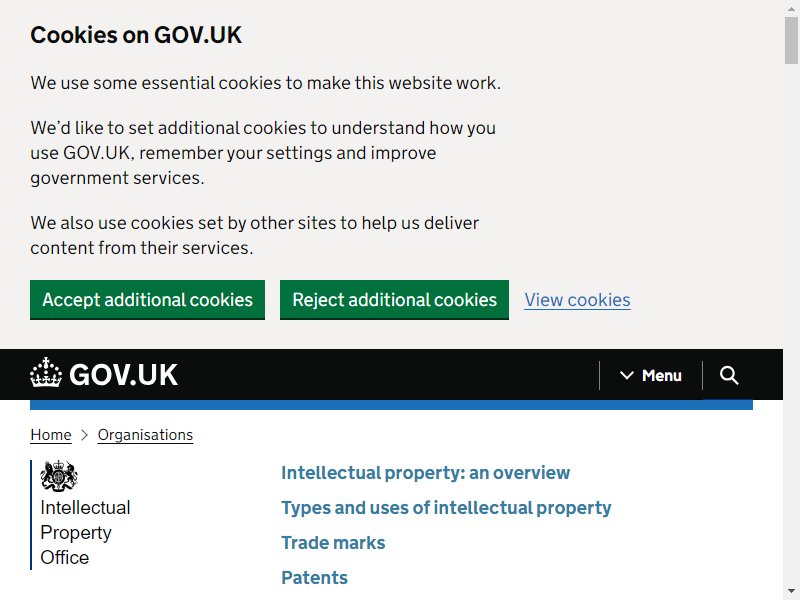The image size is (800, 600).
Task: Open the View cookies link
Action: [x=578, y=300]
